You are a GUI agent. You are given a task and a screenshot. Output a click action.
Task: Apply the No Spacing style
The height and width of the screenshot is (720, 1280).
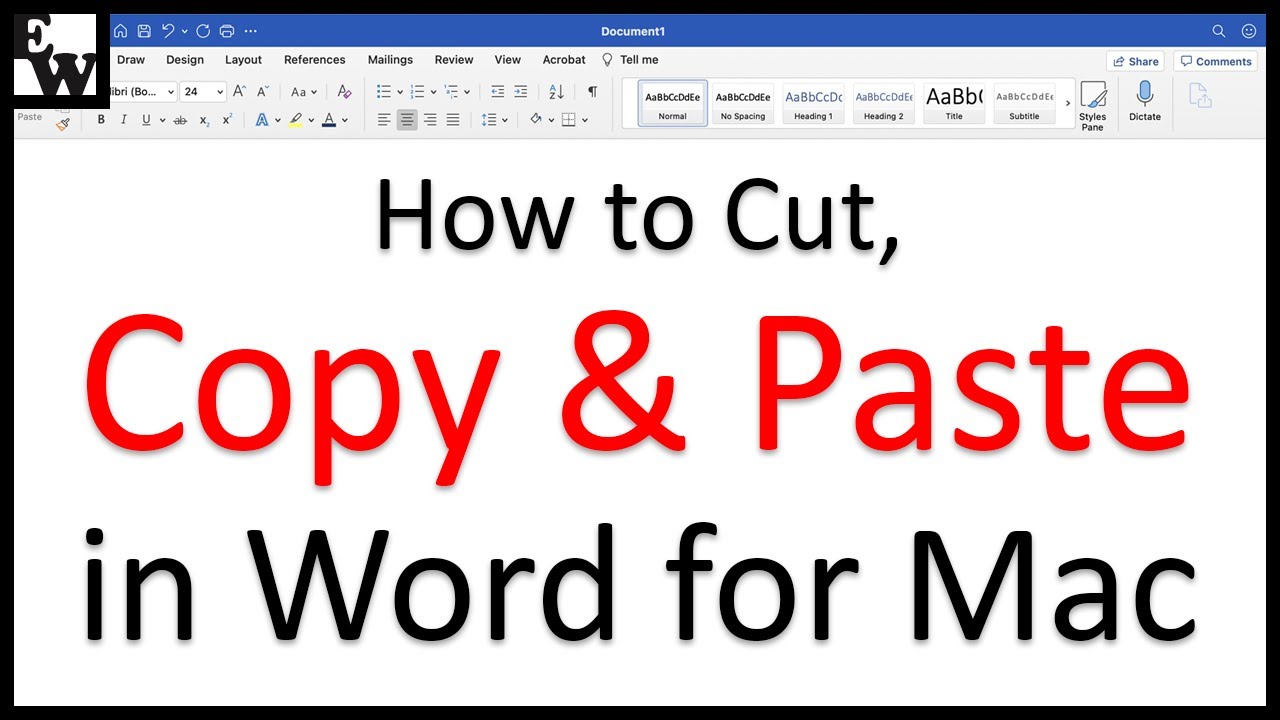click(743, 103)
